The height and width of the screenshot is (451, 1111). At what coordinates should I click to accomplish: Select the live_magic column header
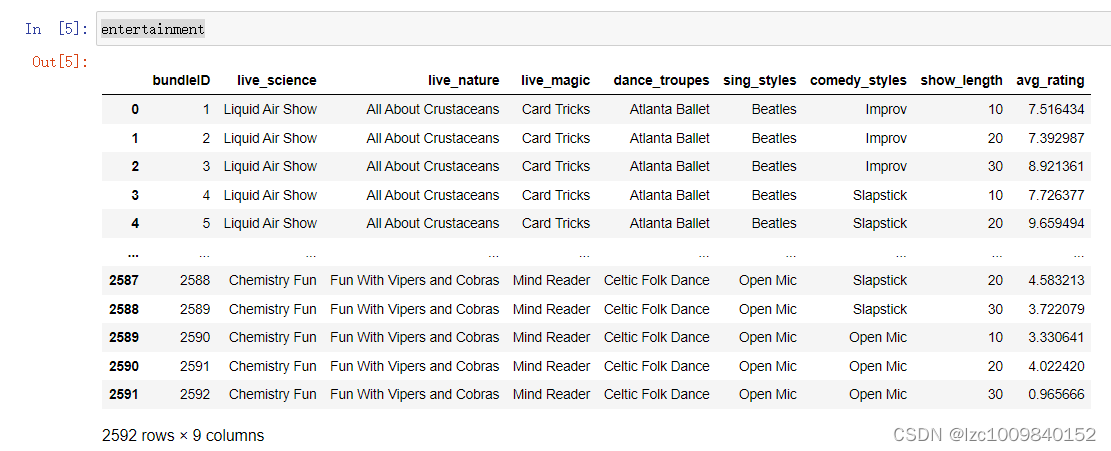coord(555,81)
